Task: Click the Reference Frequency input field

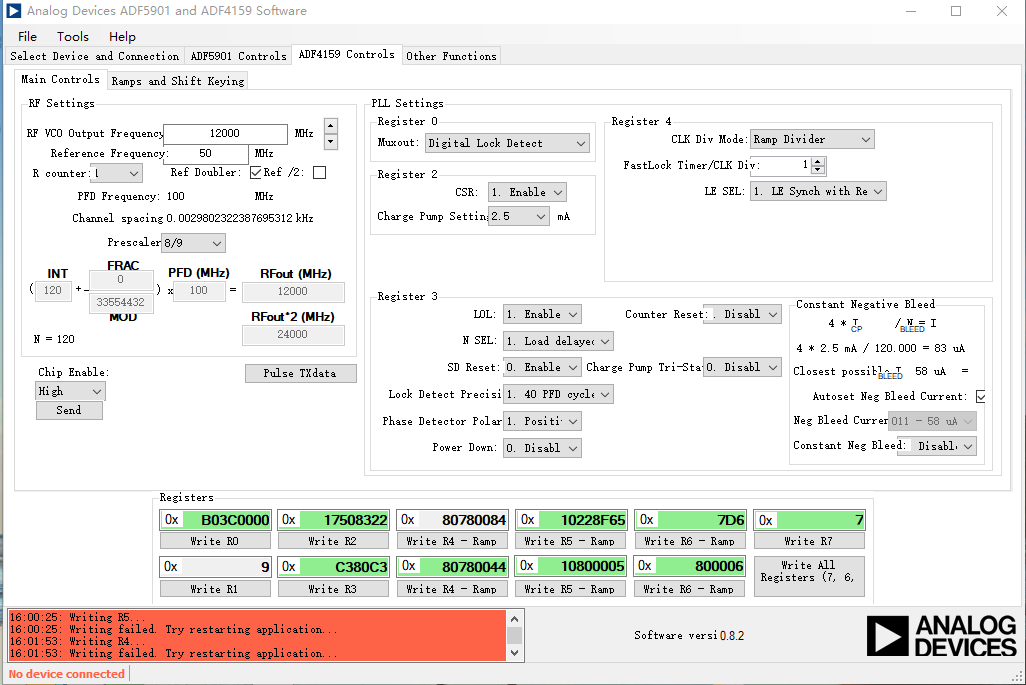Action: 207,154
